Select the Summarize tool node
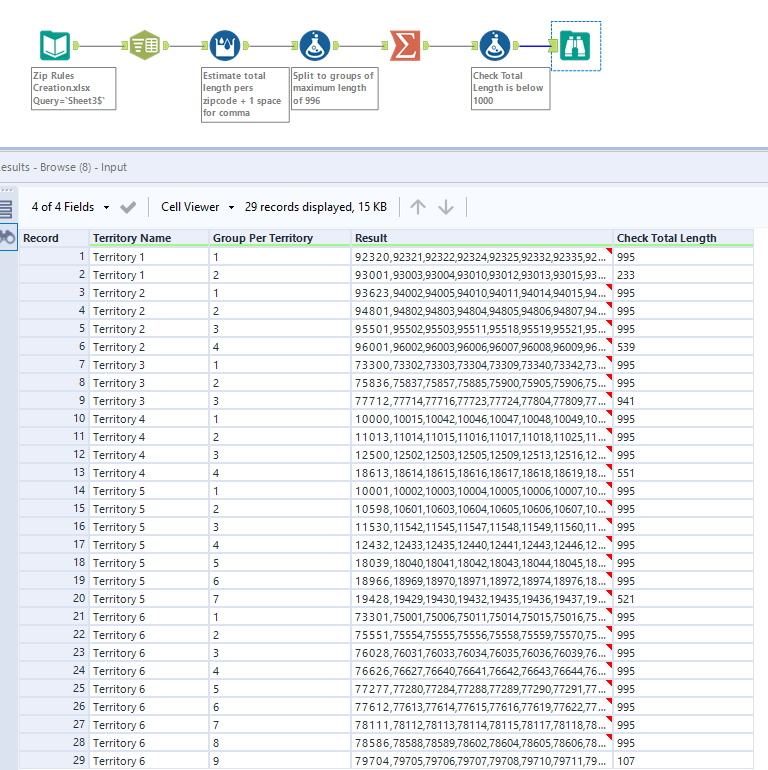This screenshot has width=768, height=770. pyautogui.click(x=404, y=46)
